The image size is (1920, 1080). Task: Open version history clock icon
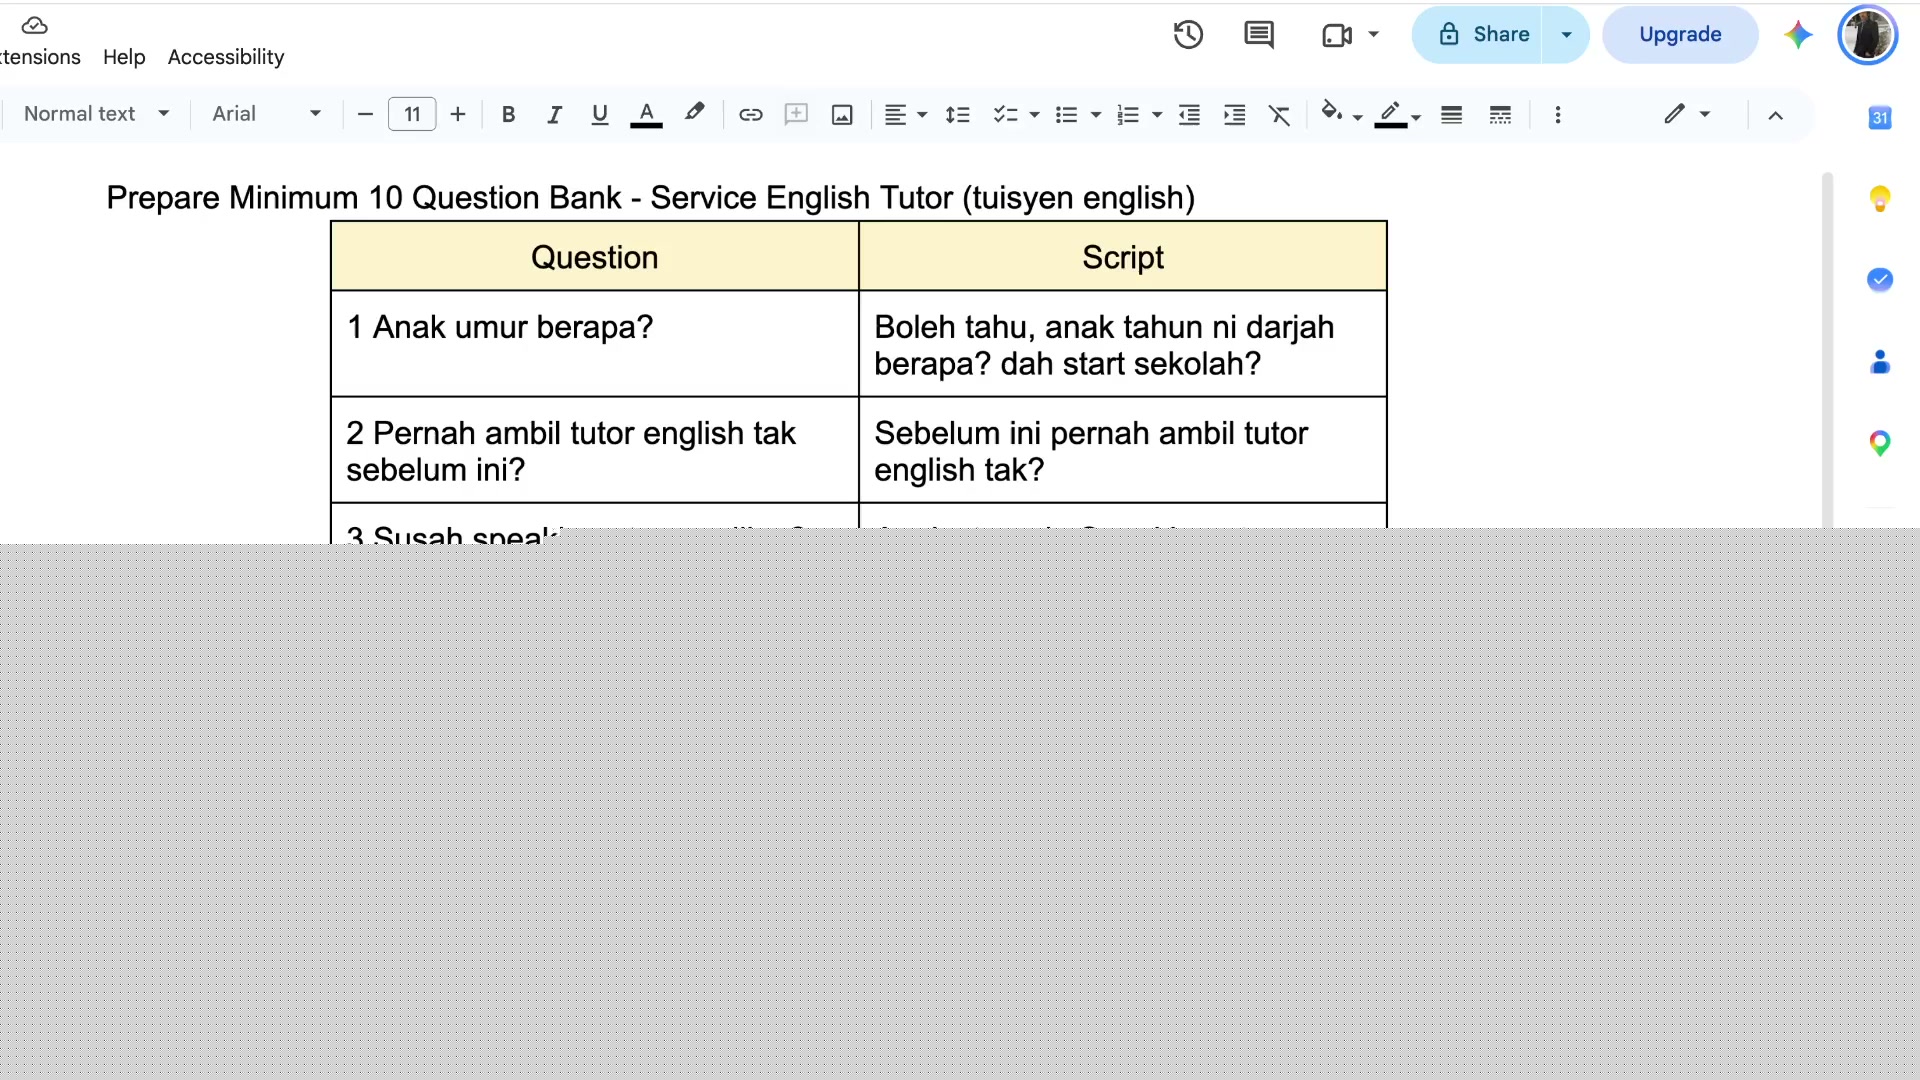pyautogui.click(x=1188, y=35)
